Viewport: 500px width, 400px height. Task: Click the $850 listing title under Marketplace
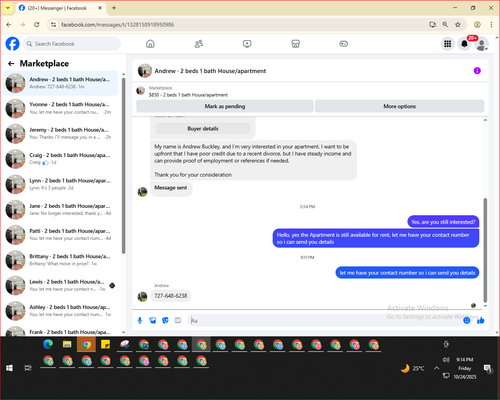(x=188, y=95)
